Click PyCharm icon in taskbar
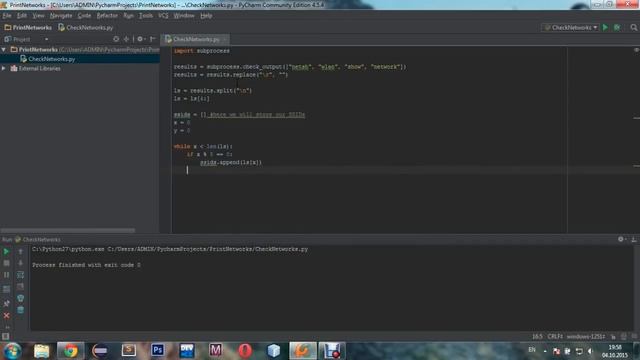This screenshot has height=360, width=640. click(x=302, y=351)
